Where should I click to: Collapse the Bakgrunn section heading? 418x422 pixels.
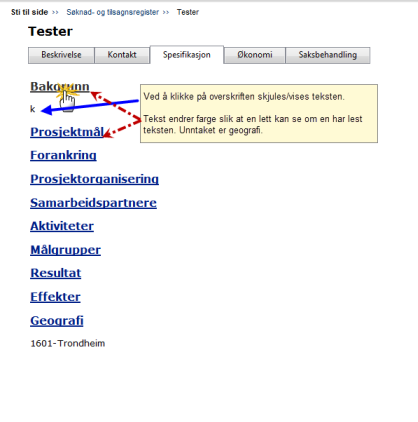pos(60,87)
